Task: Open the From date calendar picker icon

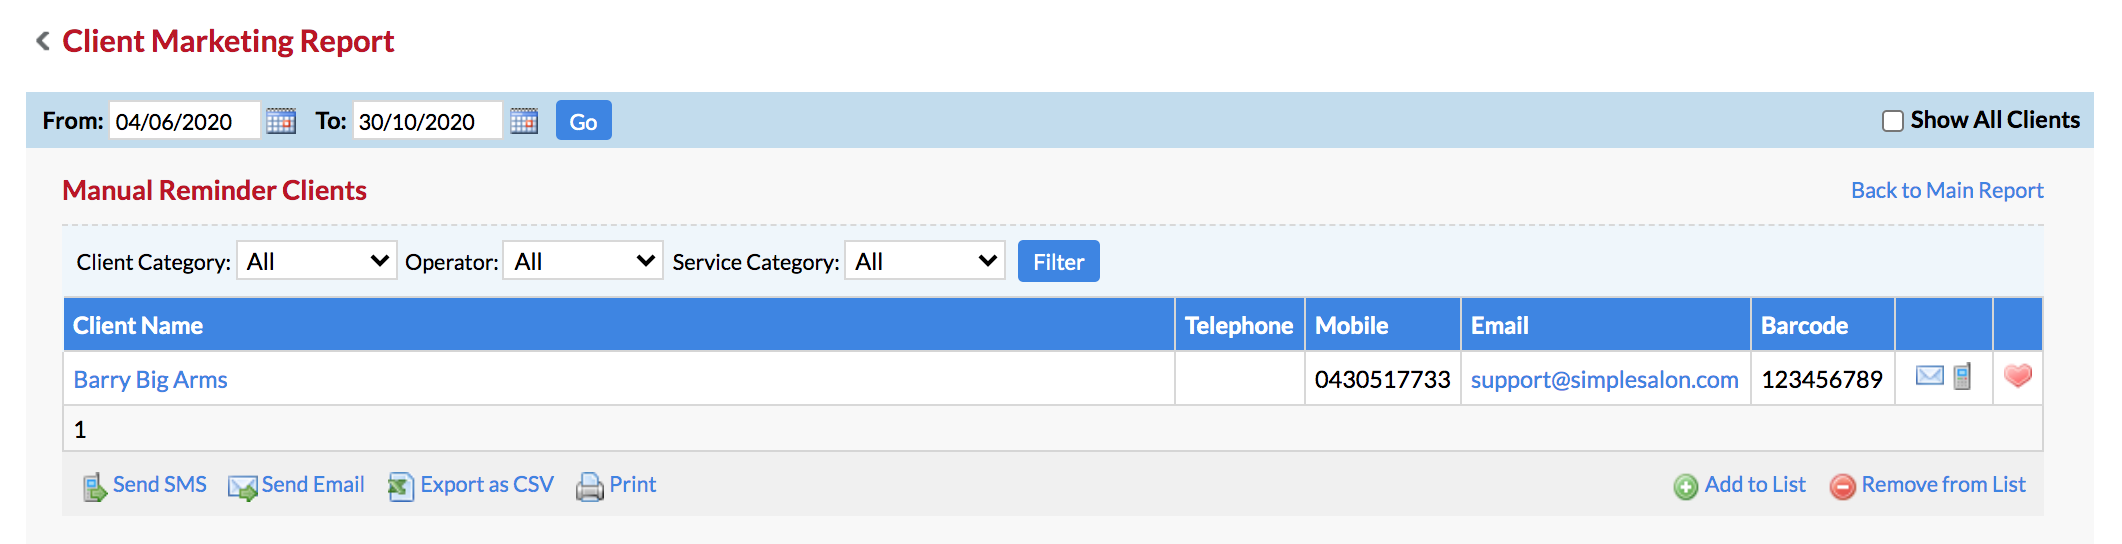Action: click(x=281, y=121)
